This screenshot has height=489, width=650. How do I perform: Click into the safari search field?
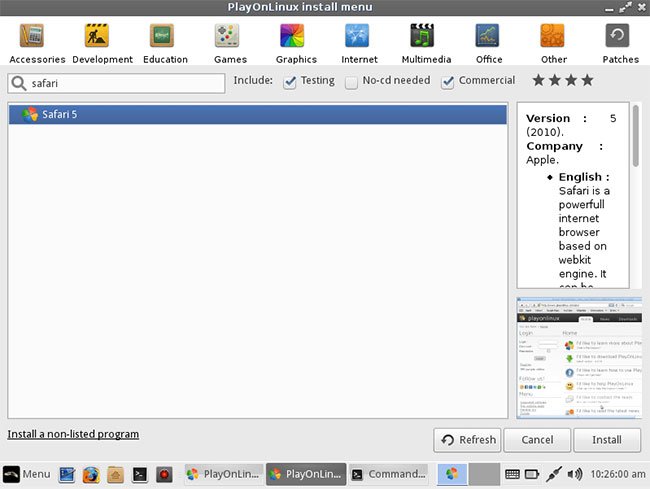coord(116,83)
